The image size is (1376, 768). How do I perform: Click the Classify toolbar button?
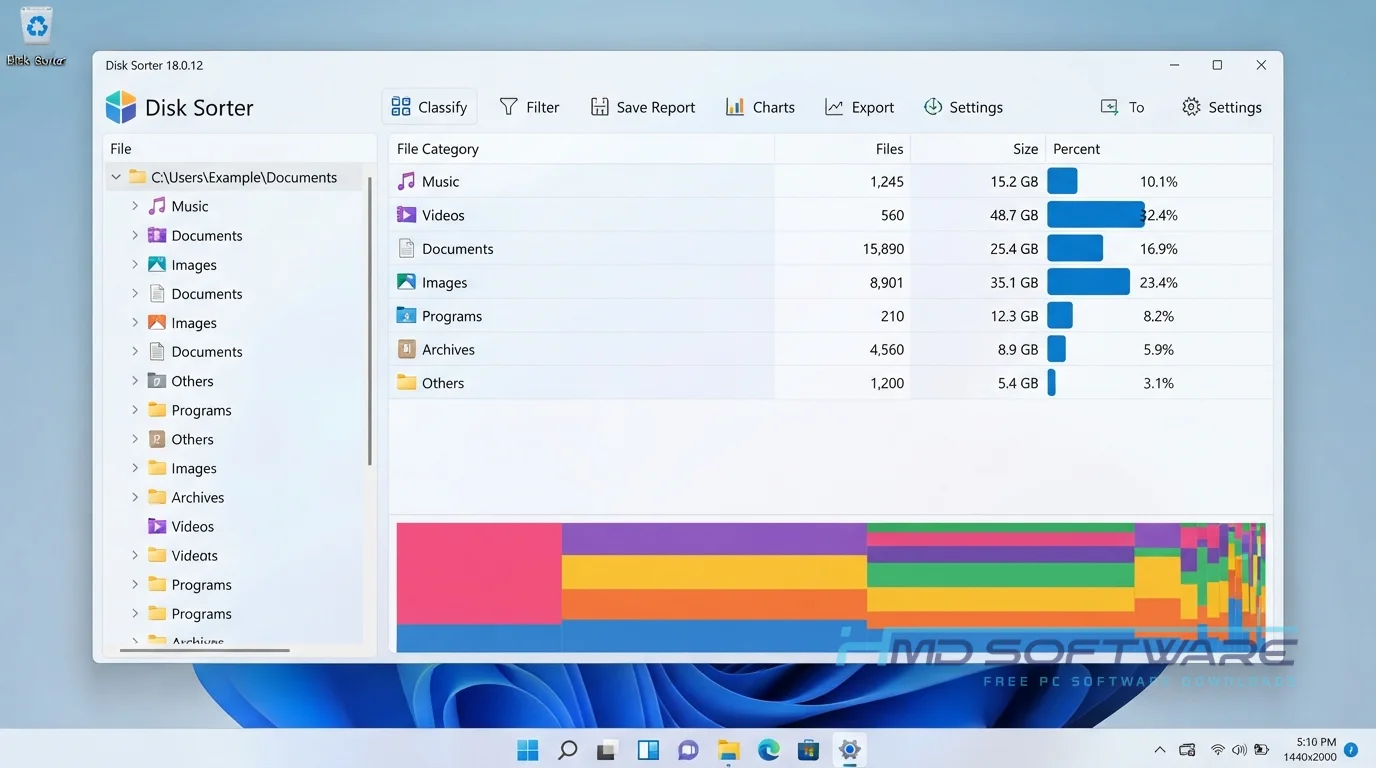pos(429,107)
